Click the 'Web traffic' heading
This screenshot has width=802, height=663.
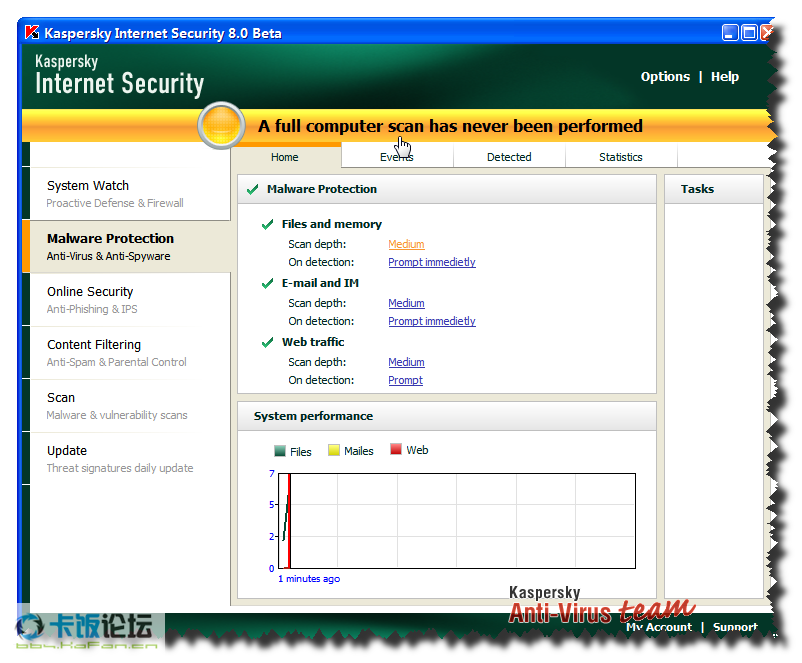coord(313,342)
